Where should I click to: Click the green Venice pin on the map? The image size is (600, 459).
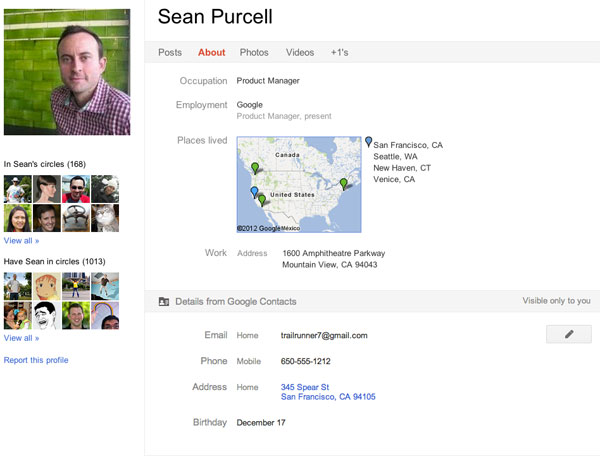[262, 200]
